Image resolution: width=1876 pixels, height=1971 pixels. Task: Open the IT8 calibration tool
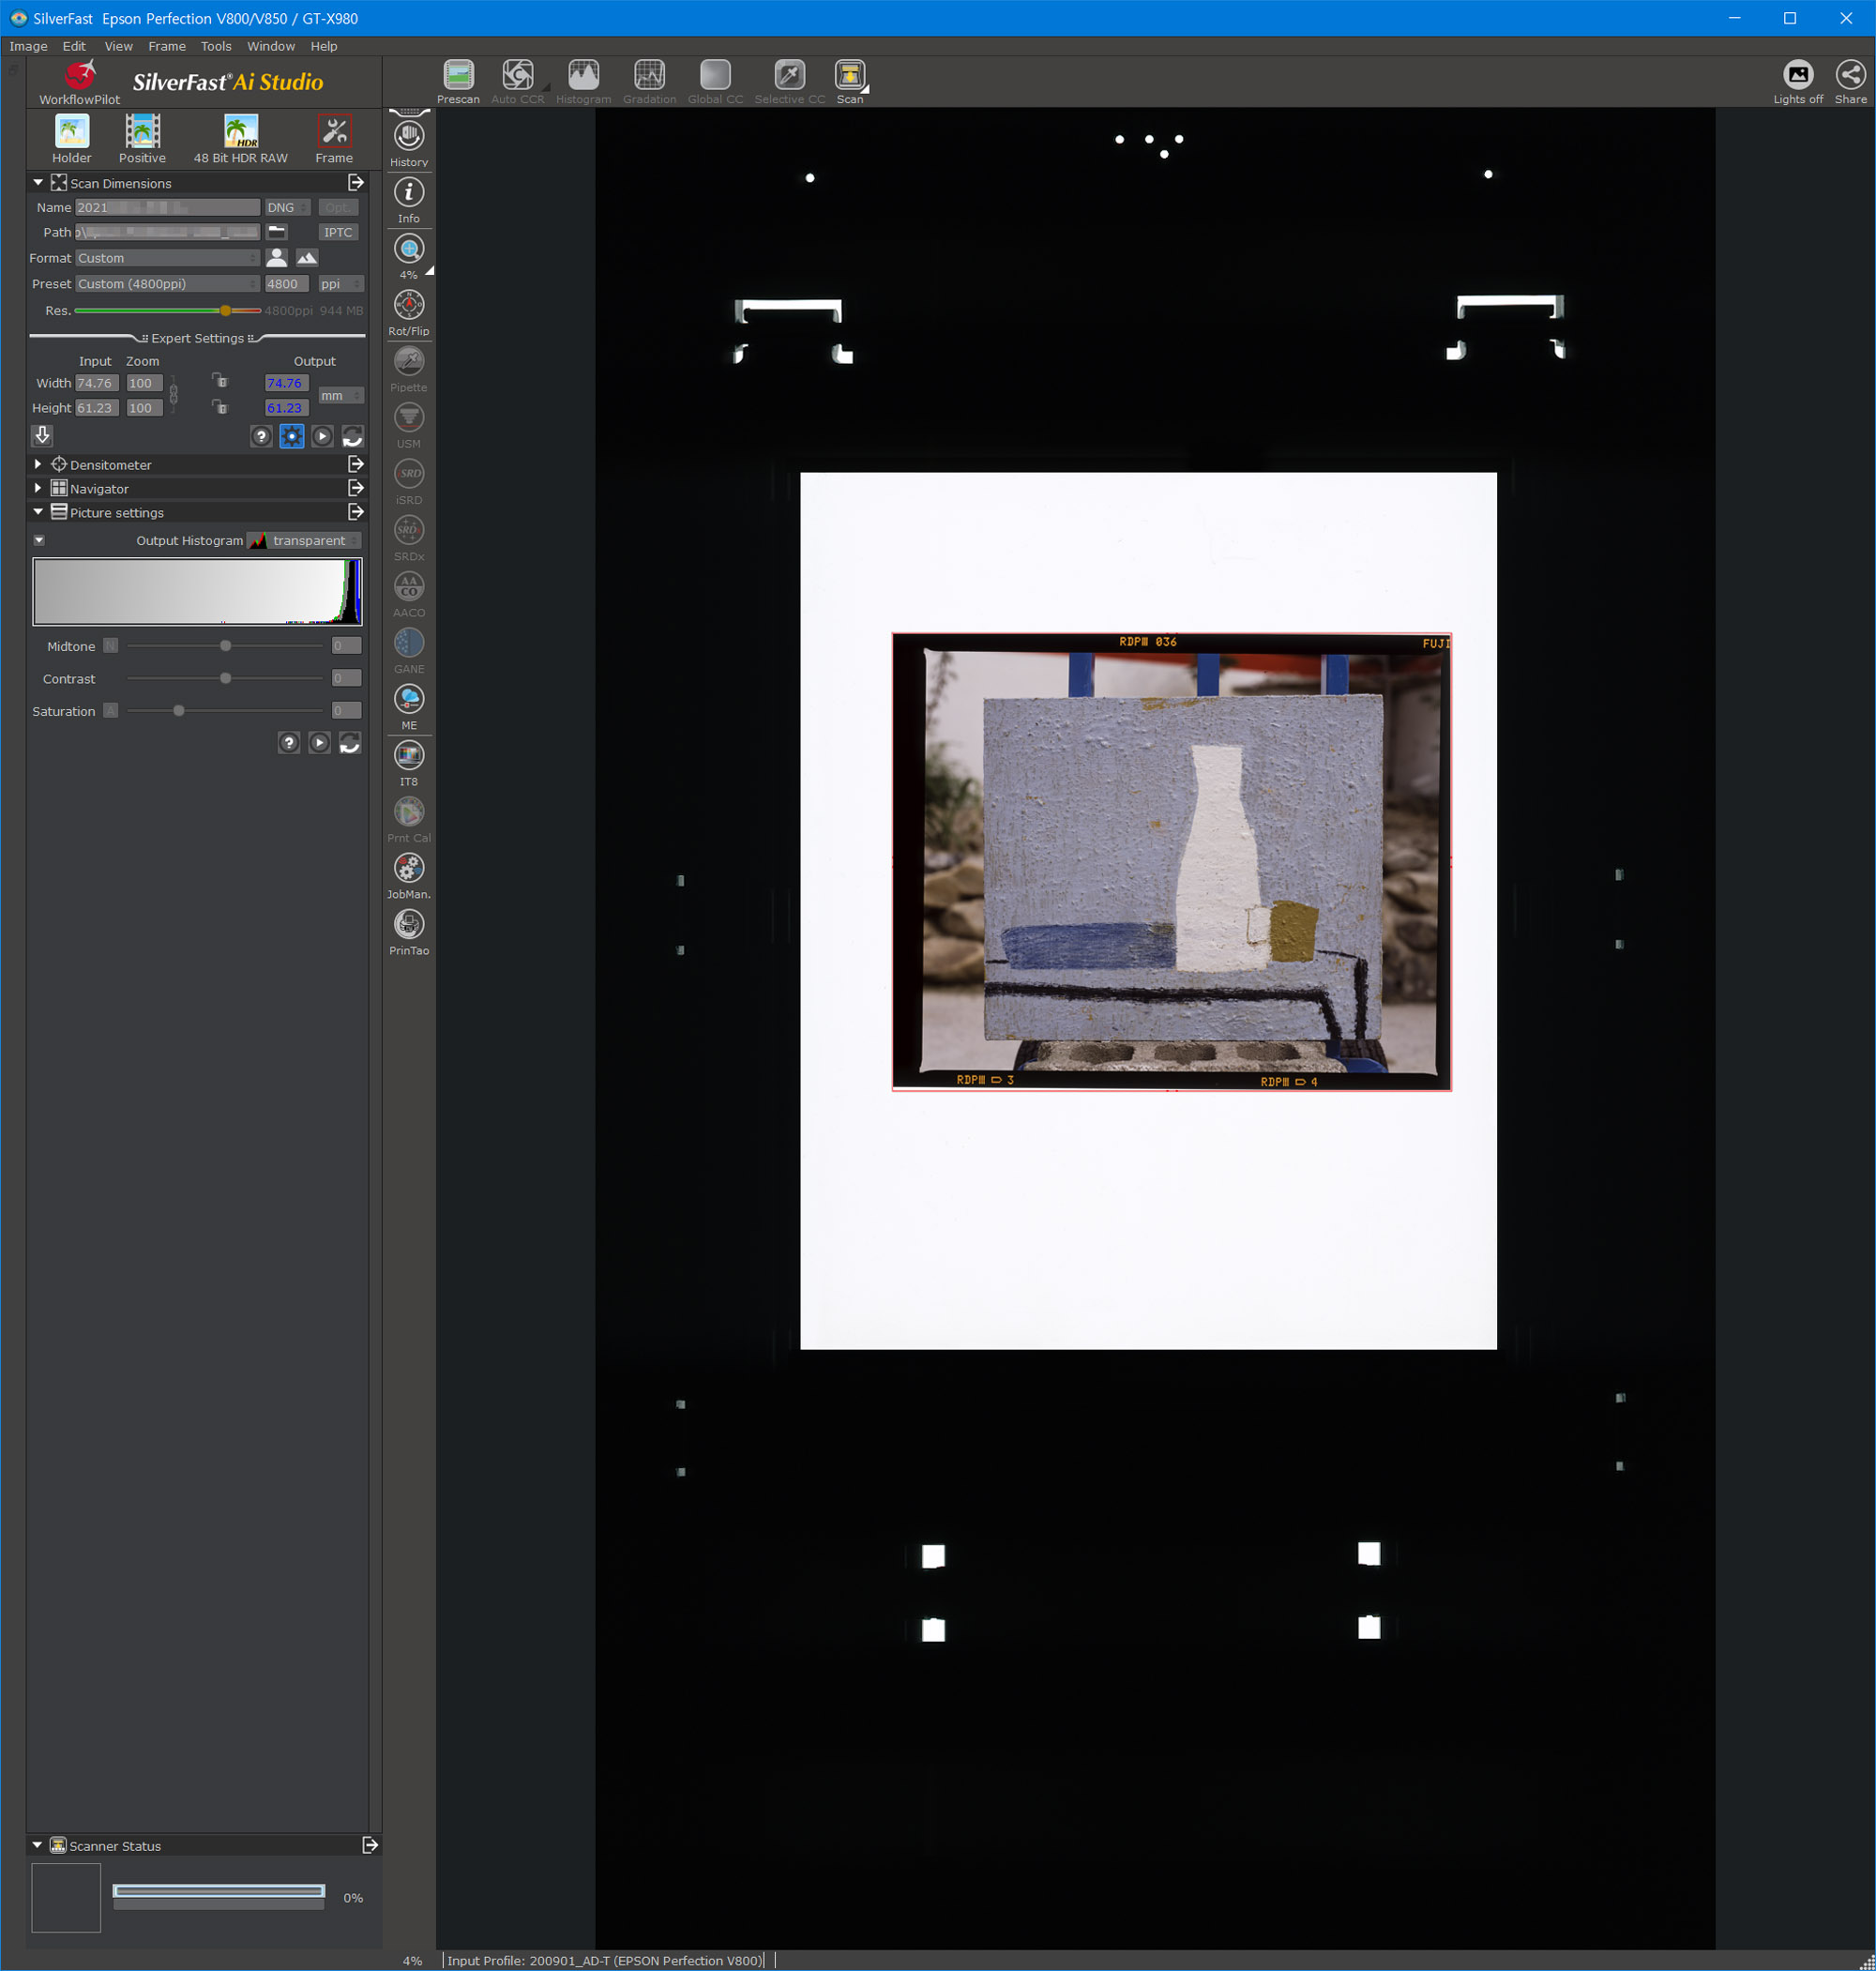(409, 762)
